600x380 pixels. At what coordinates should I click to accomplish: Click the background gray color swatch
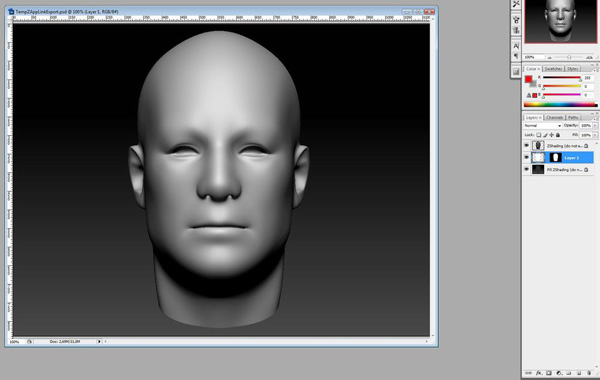533,84
